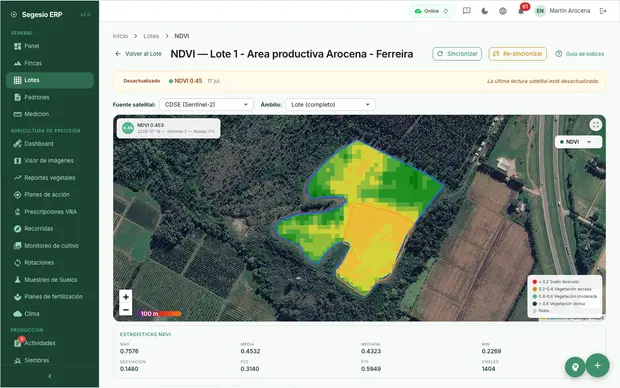Open the chat feedback icon in top bar
The image size is (620, 388).
(467, 11)
